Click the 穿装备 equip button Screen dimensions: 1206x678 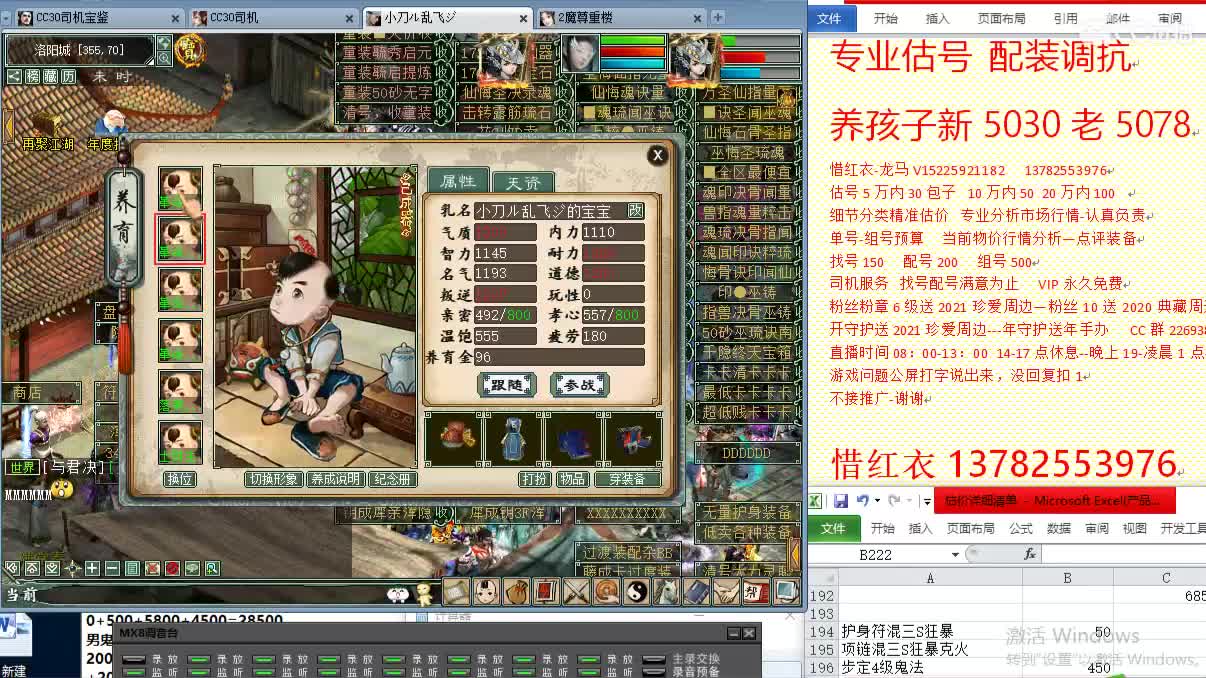click(x=628, y=479)
